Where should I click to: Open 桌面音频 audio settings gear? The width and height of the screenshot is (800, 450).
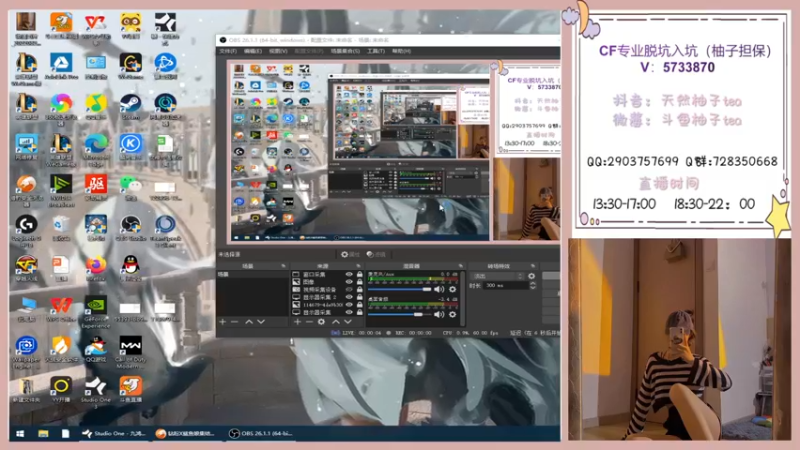click(x=452, y=314)
